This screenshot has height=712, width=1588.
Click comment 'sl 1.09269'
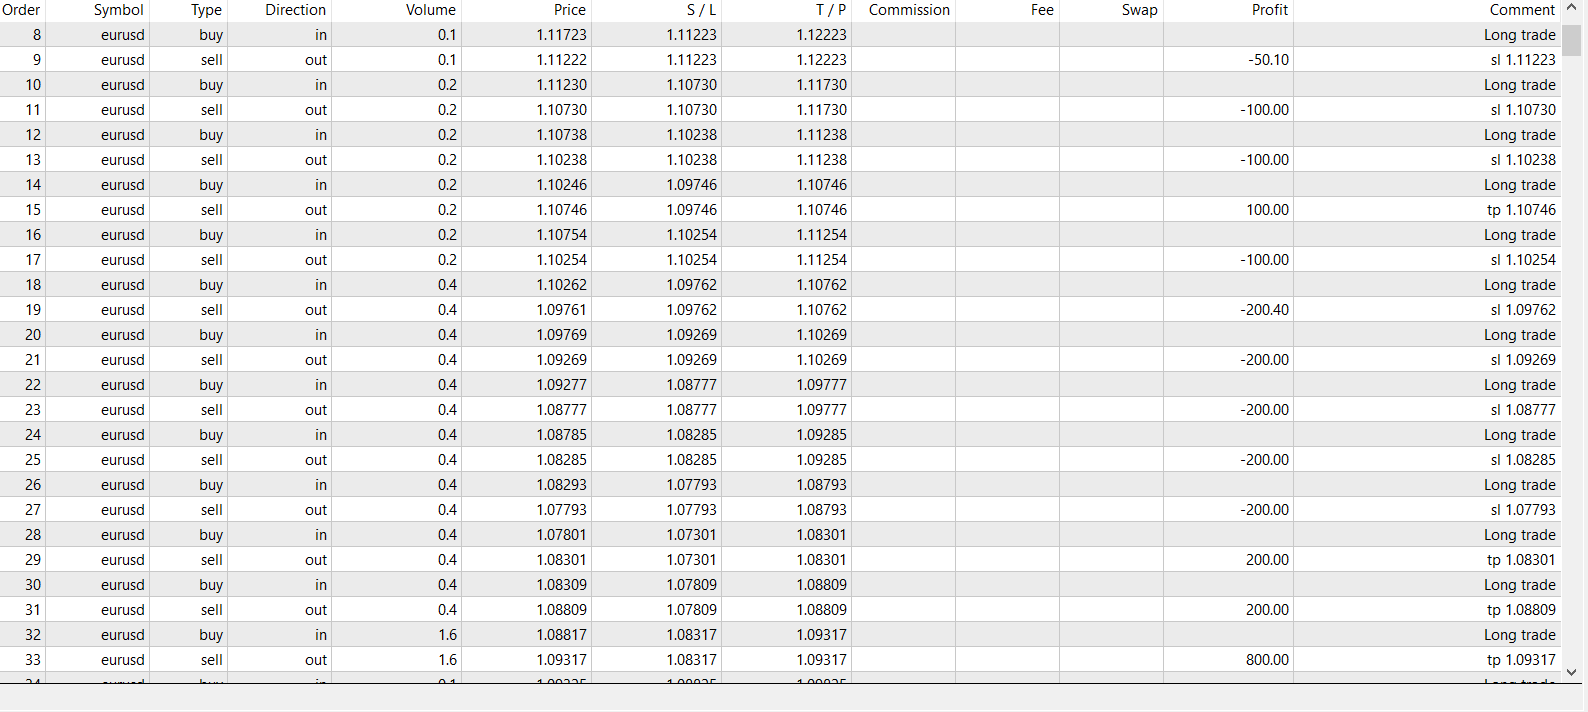[x=1523, y=360]
